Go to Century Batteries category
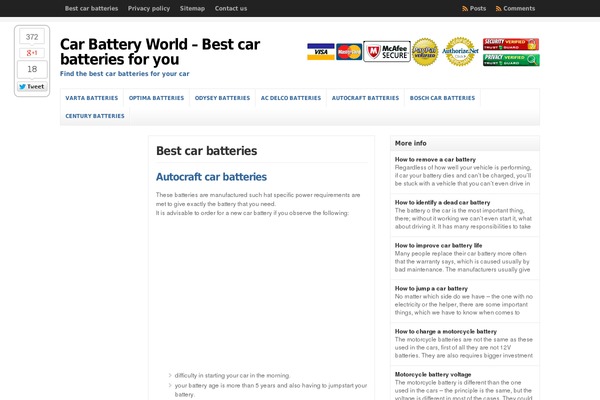The image size is (600, 400). tap(95, 116)
